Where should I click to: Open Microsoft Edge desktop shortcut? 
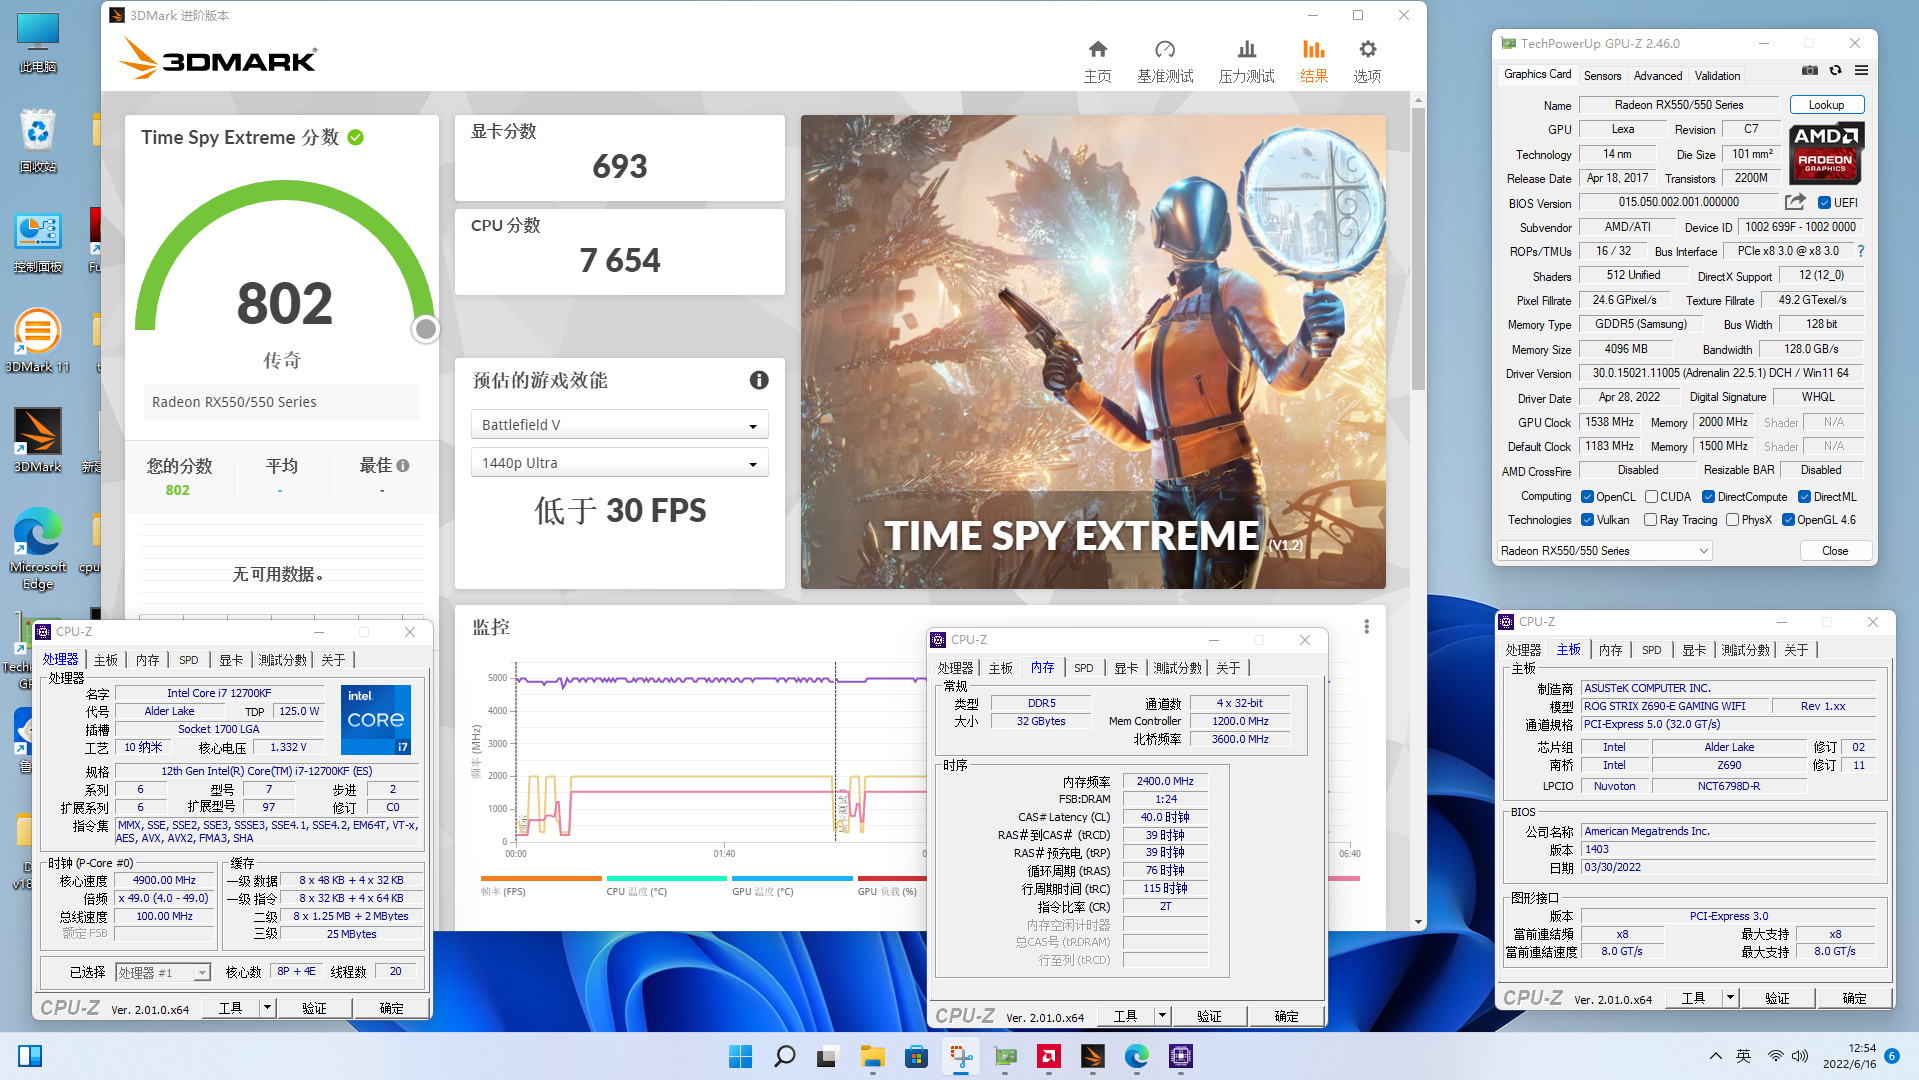tap(38, 548)
